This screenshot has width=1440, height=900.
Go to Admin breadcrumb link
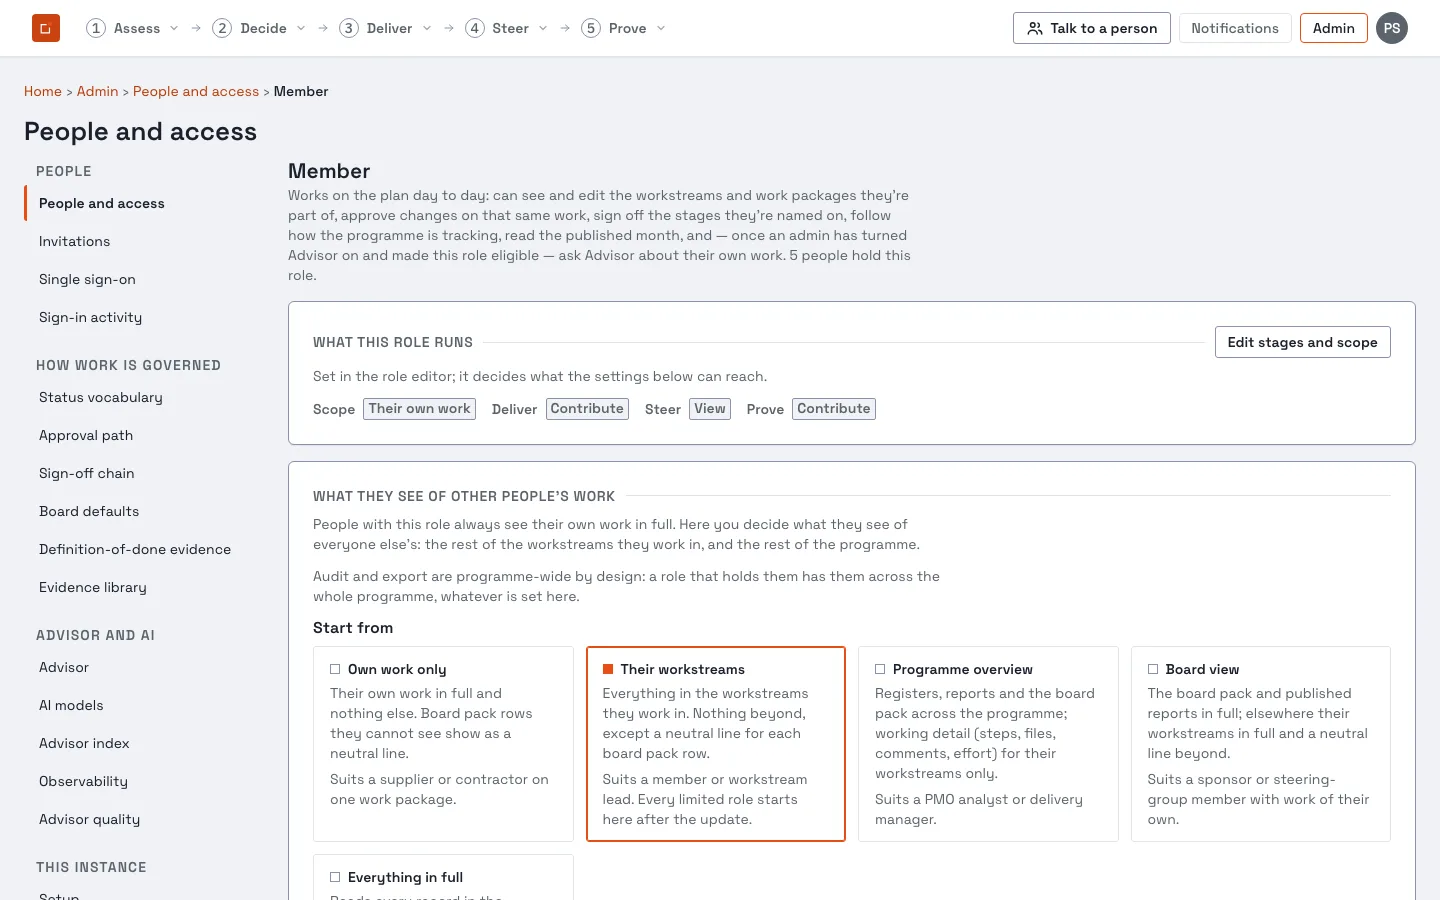tap(97, 91)
